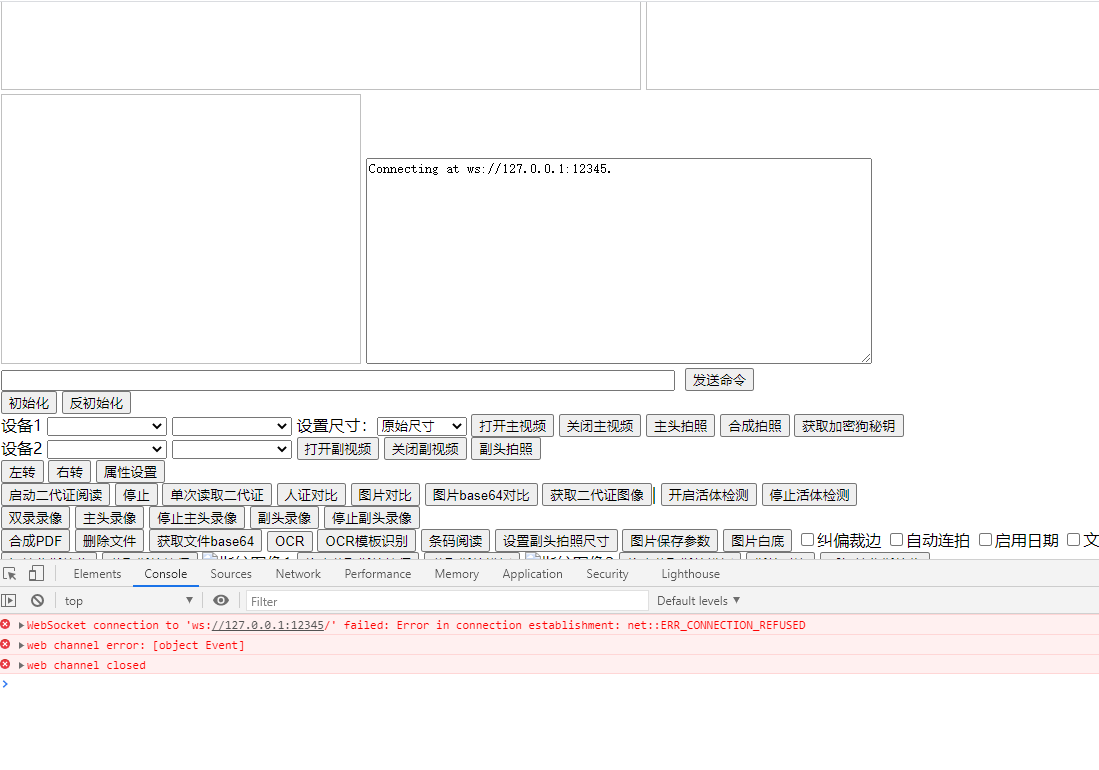Image resolution: width=1099 pixels, height=770 pixels.
Task: Clear the console using the clear icon
Action: [38, 600]
